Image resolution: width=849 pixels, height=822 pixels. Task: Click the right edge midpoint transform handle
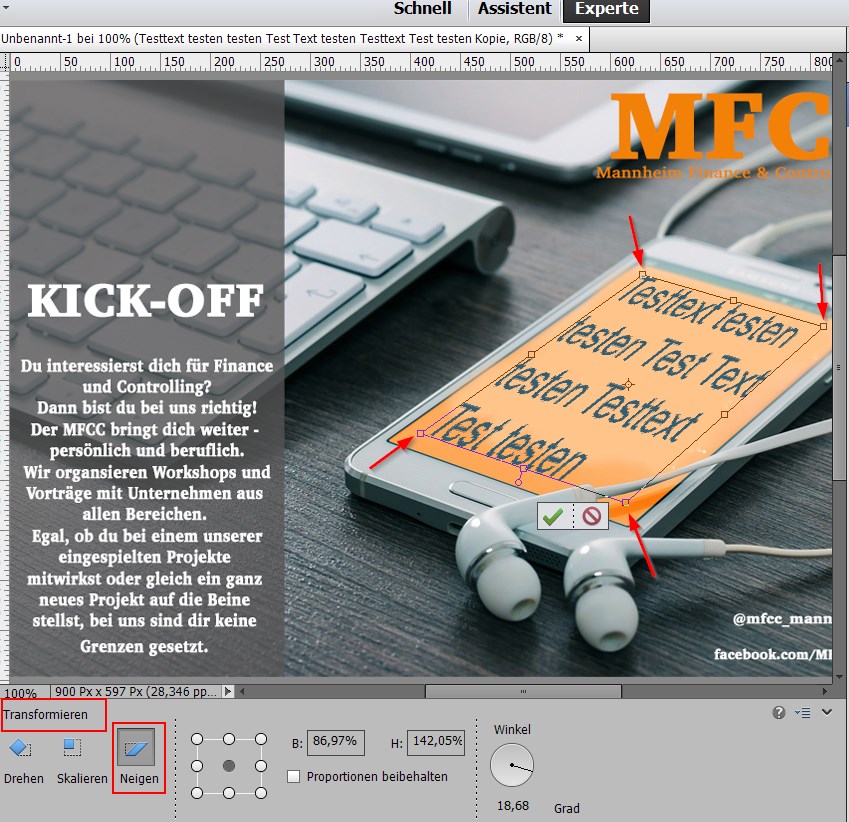pos(724,414)
